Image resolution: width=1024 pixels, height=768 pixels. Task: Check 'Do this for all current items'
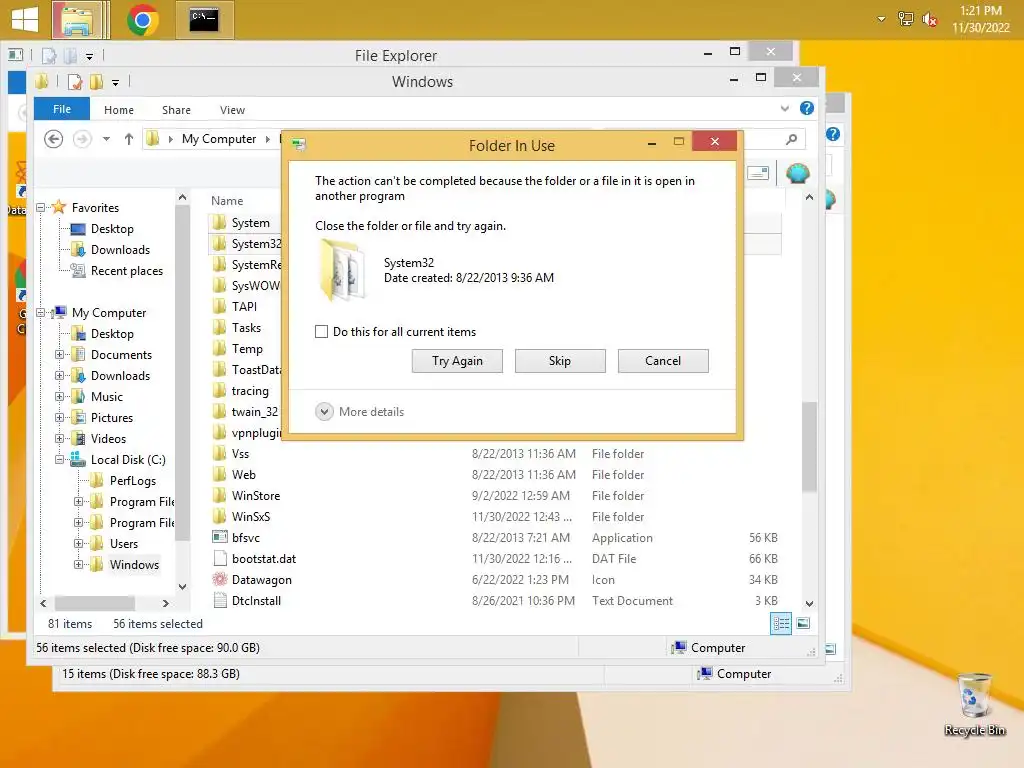(321, 332)
